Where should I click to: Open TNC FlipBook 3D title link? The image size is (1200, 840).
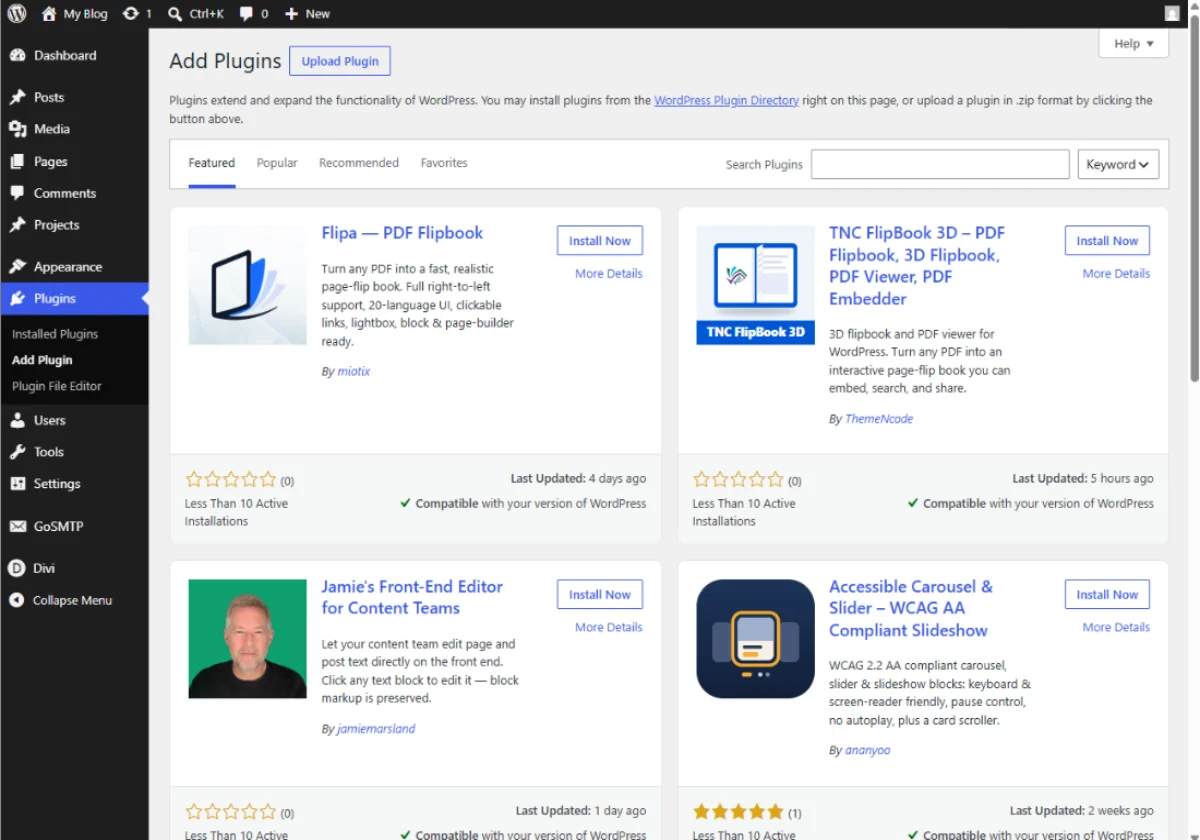pyautogui.click(x=917, y=265)
